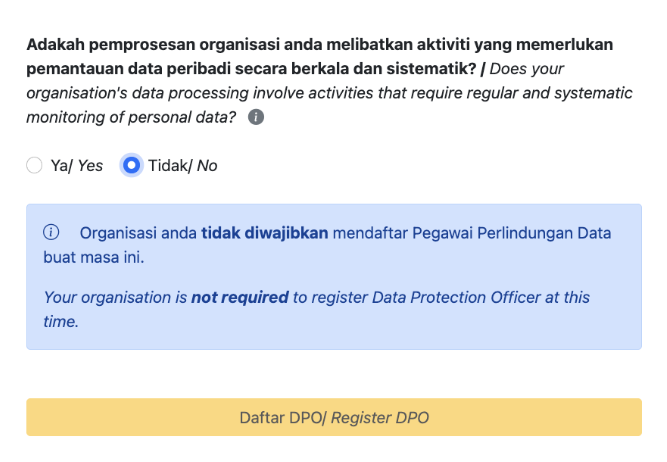Viewport: 667px width, 462px height.
Task: Click "monitoring of personal data?" question line
Action: point(132,118)
